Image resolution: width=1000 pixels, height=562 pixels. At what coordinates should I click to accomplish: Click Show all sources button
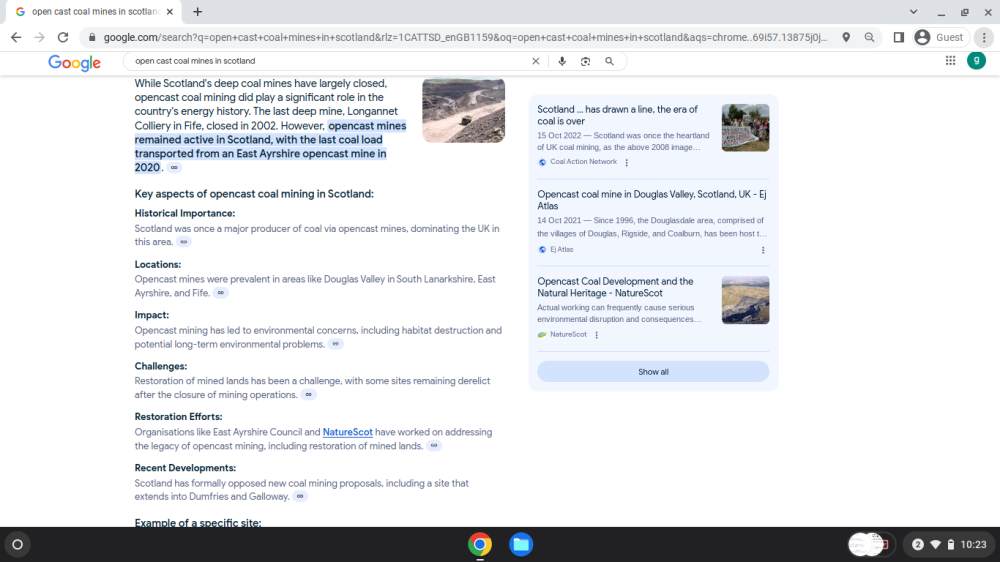(653, 372)
